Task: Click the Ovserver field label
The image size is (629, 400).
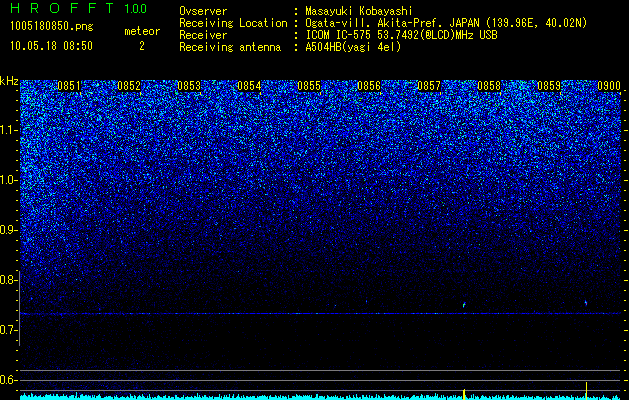Action: pyautogui.click(x=203, y=12)
